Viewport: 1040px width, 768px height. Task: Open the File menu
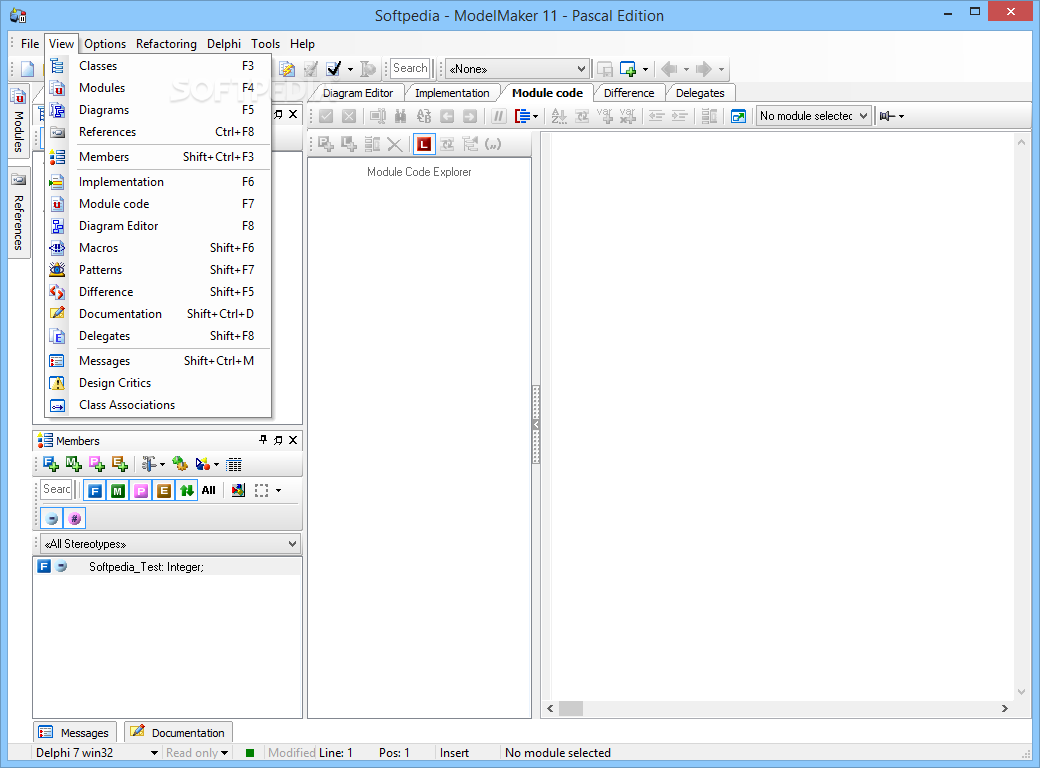(30, 44)
